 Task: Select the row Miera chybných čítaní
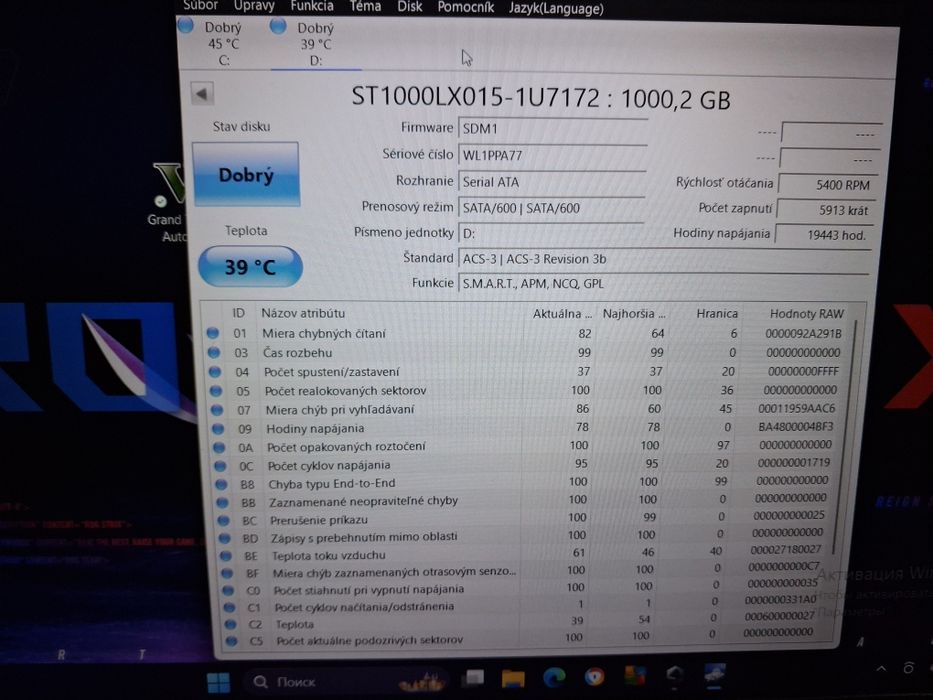pos(526,333)
